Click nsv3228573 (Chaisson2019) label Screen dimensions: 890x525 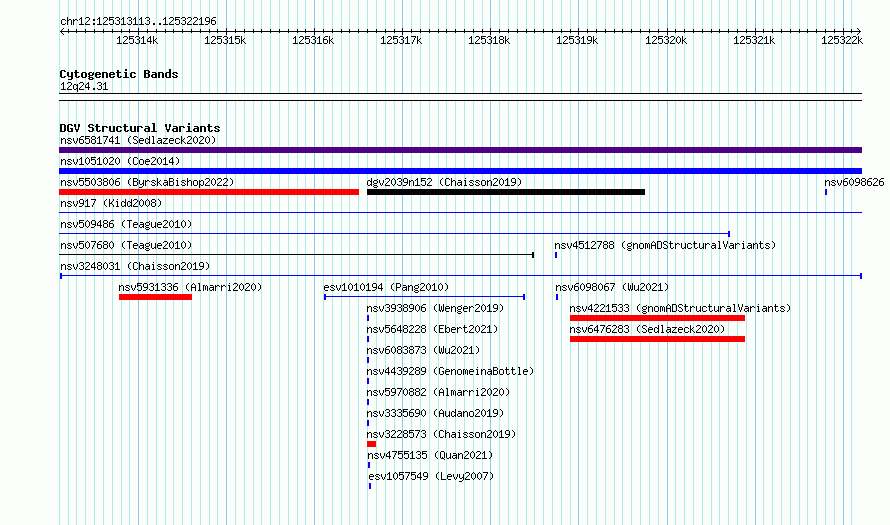441,434
